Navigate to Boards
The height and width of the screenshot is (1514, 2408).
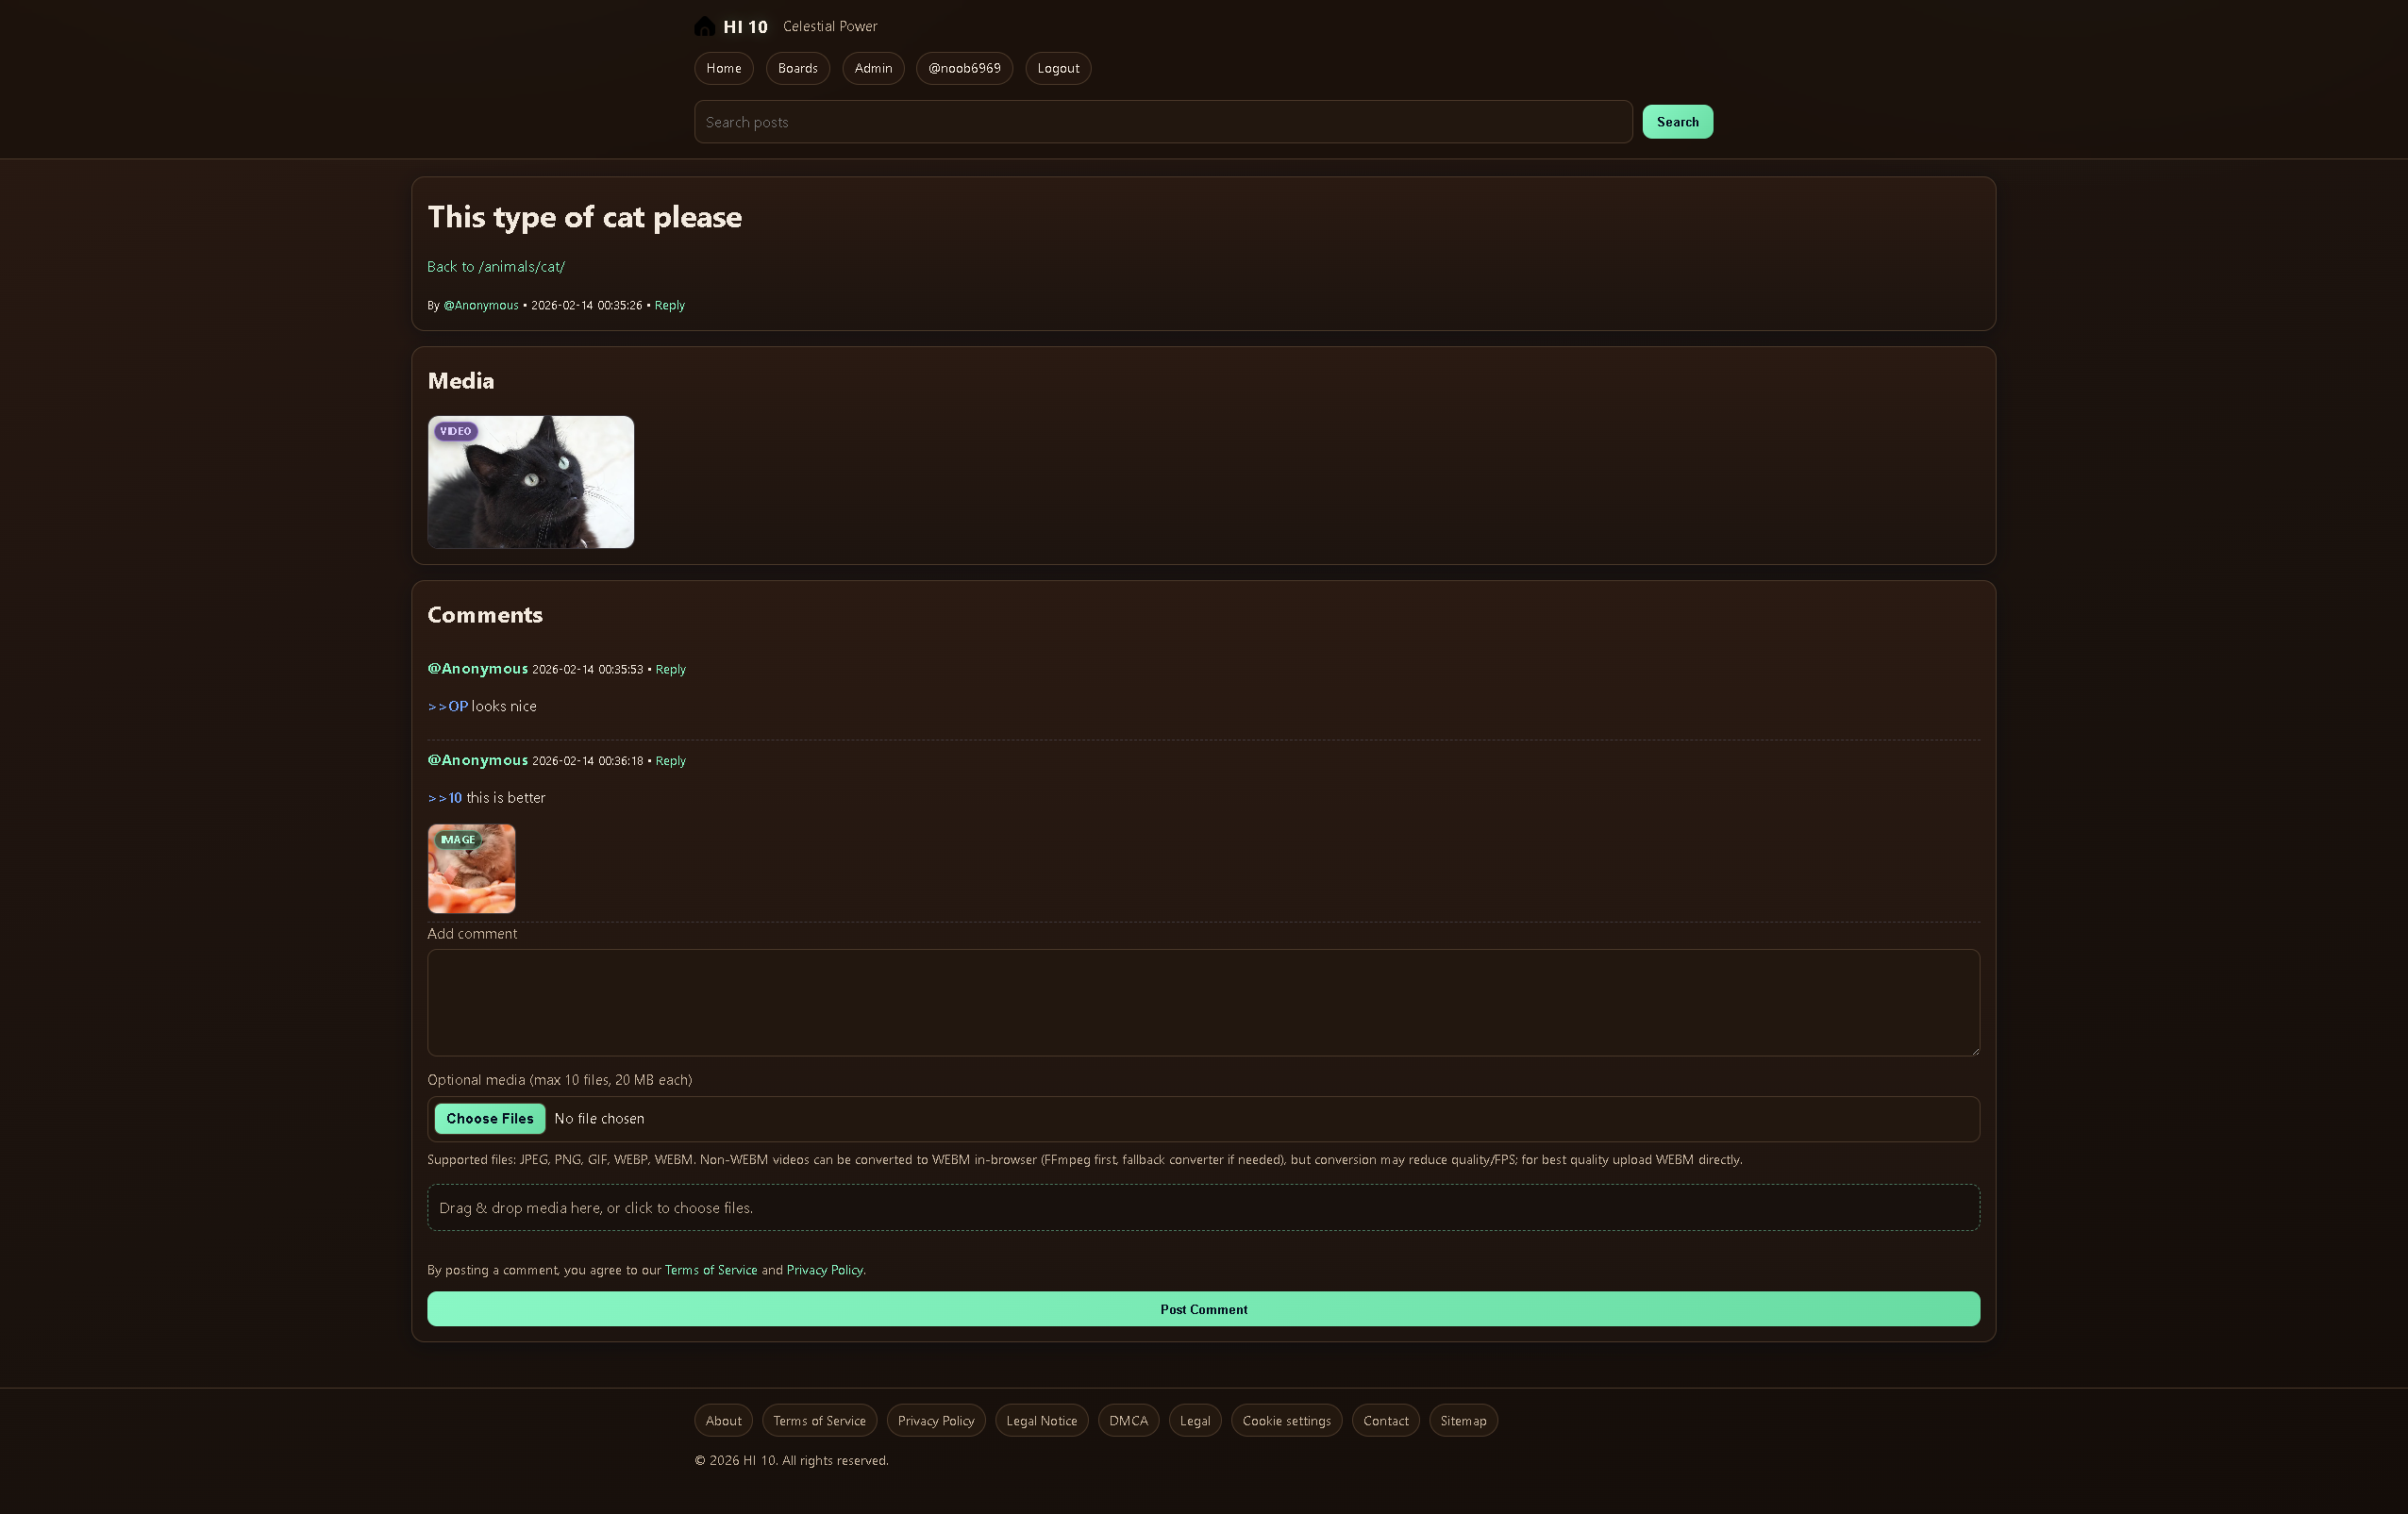(x=797, y=68)
